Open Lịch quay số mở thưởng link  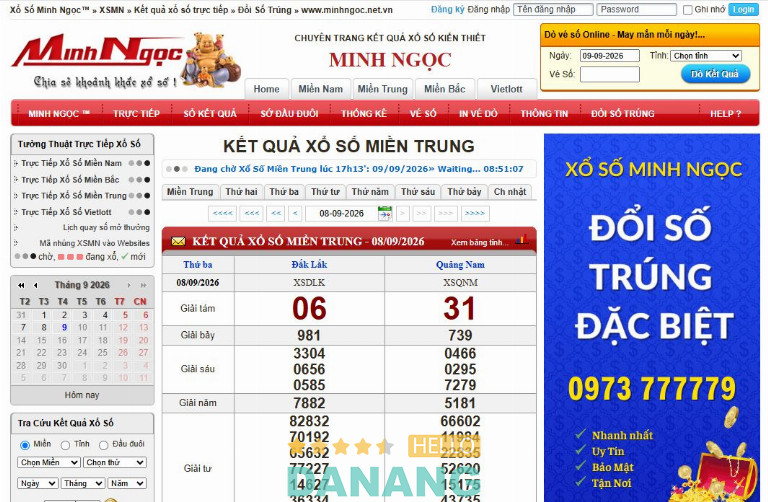(x=106, y=227)
